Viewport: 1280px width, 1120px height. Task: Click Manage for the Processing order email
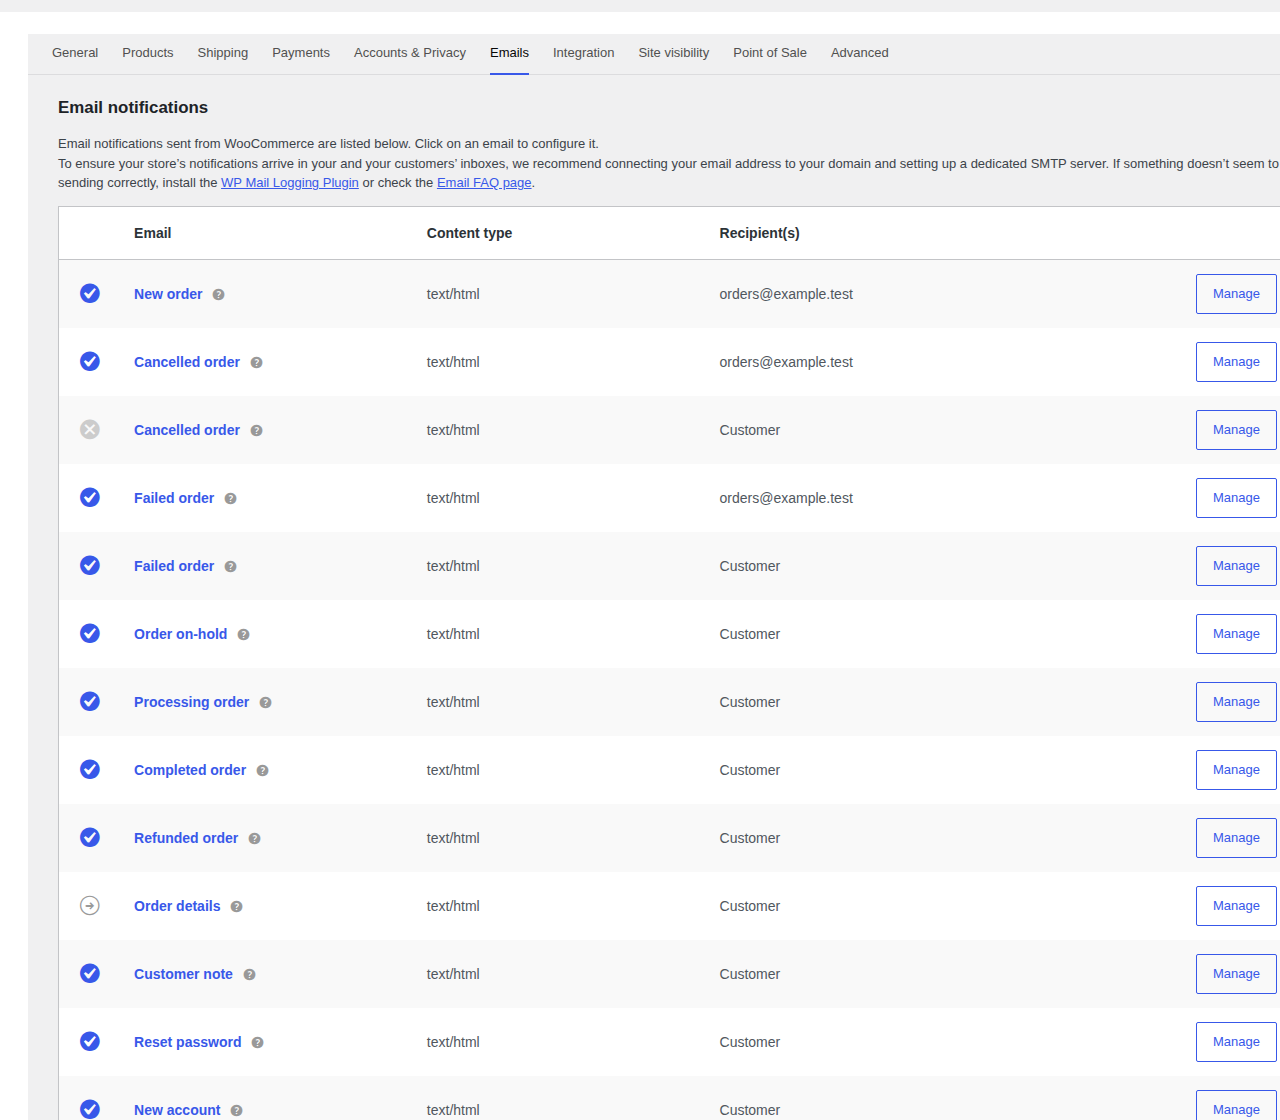1236,702
